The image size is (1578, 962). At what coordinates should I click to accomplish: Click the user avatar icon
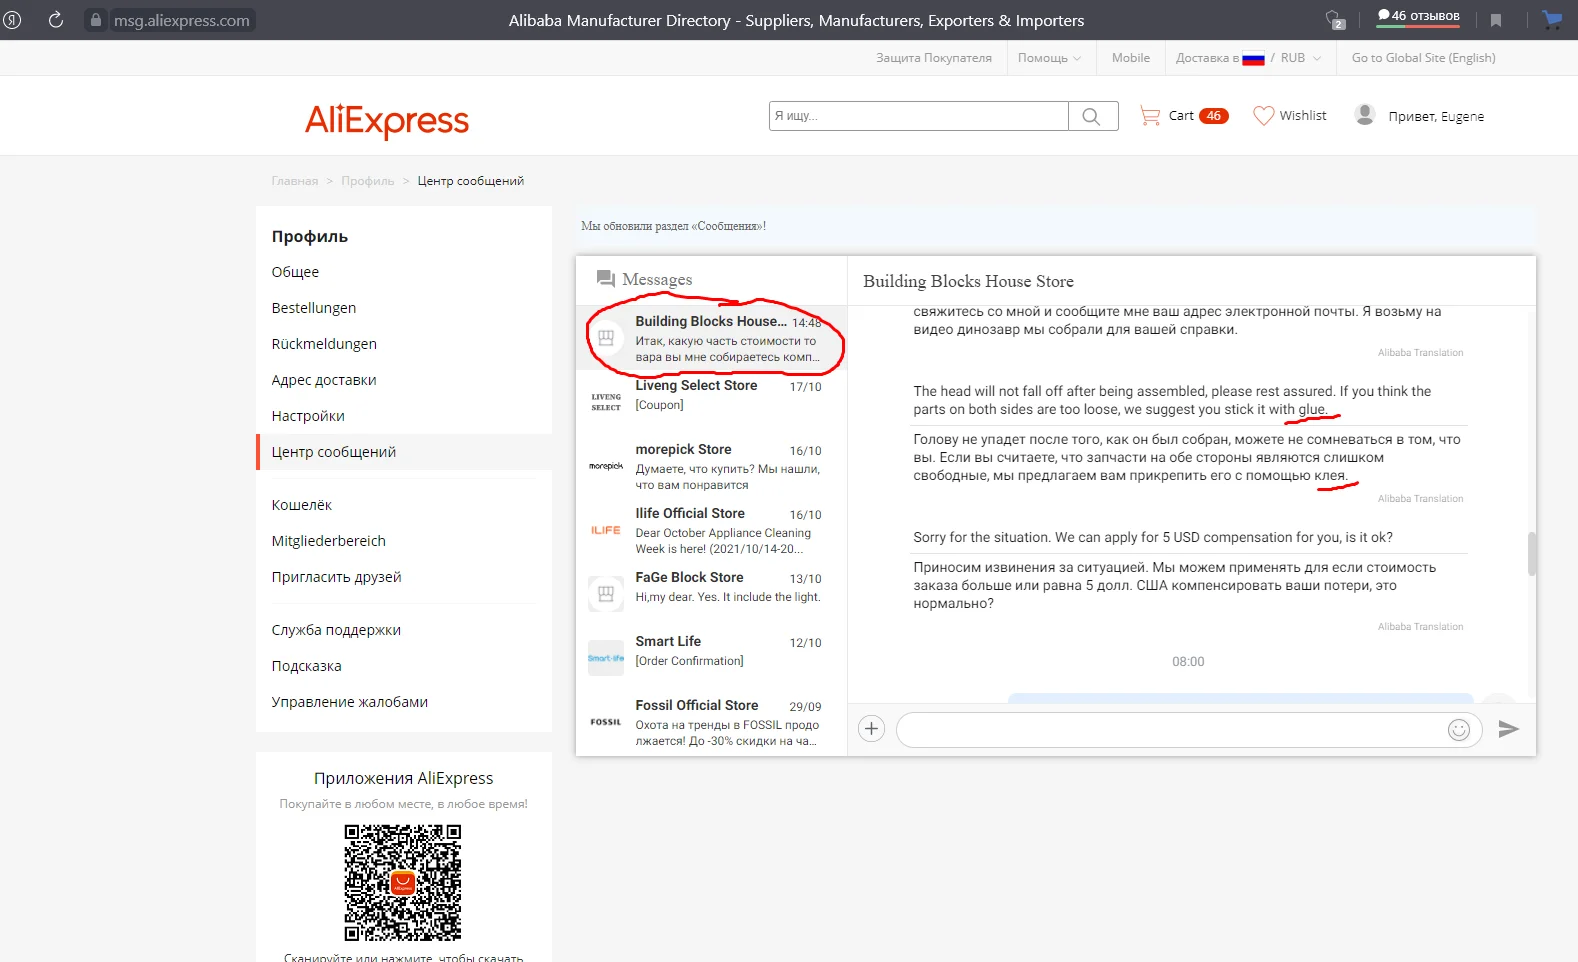1365,115
